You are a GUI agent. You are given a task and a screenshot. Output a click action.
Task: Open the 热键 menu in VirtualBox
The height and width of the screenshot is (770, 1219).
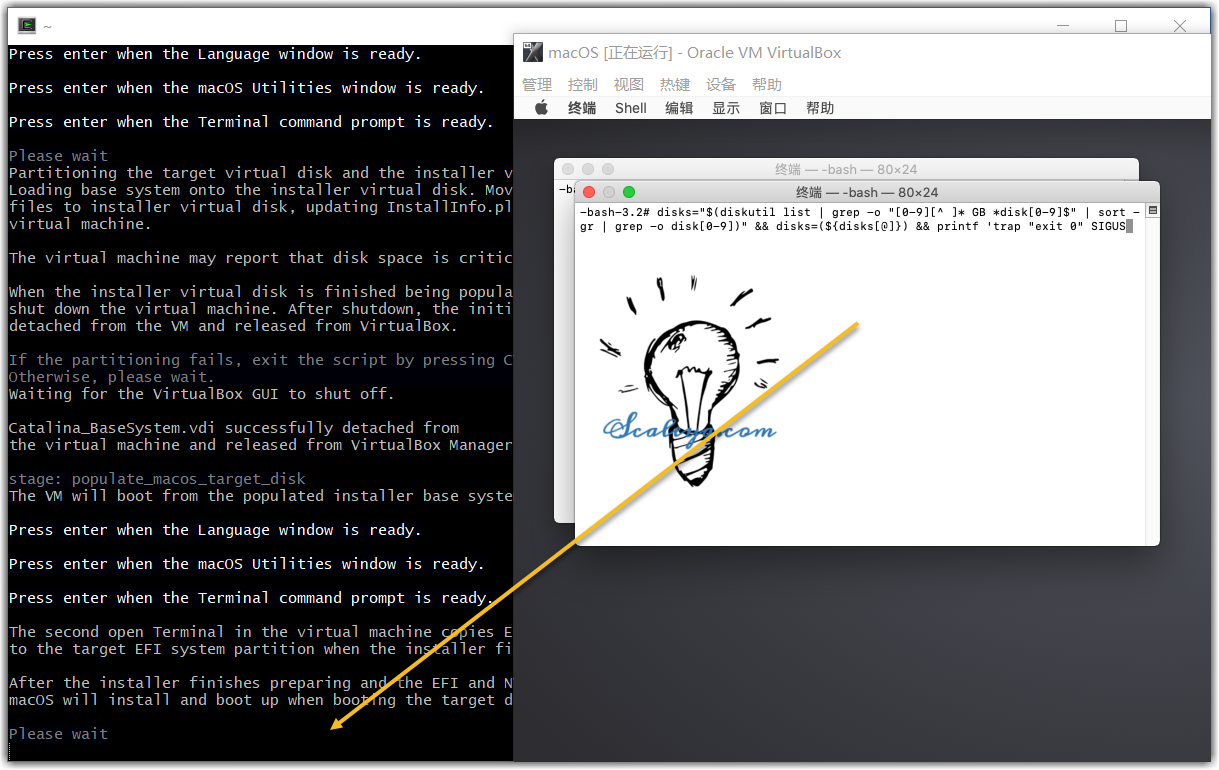point(675,85)
